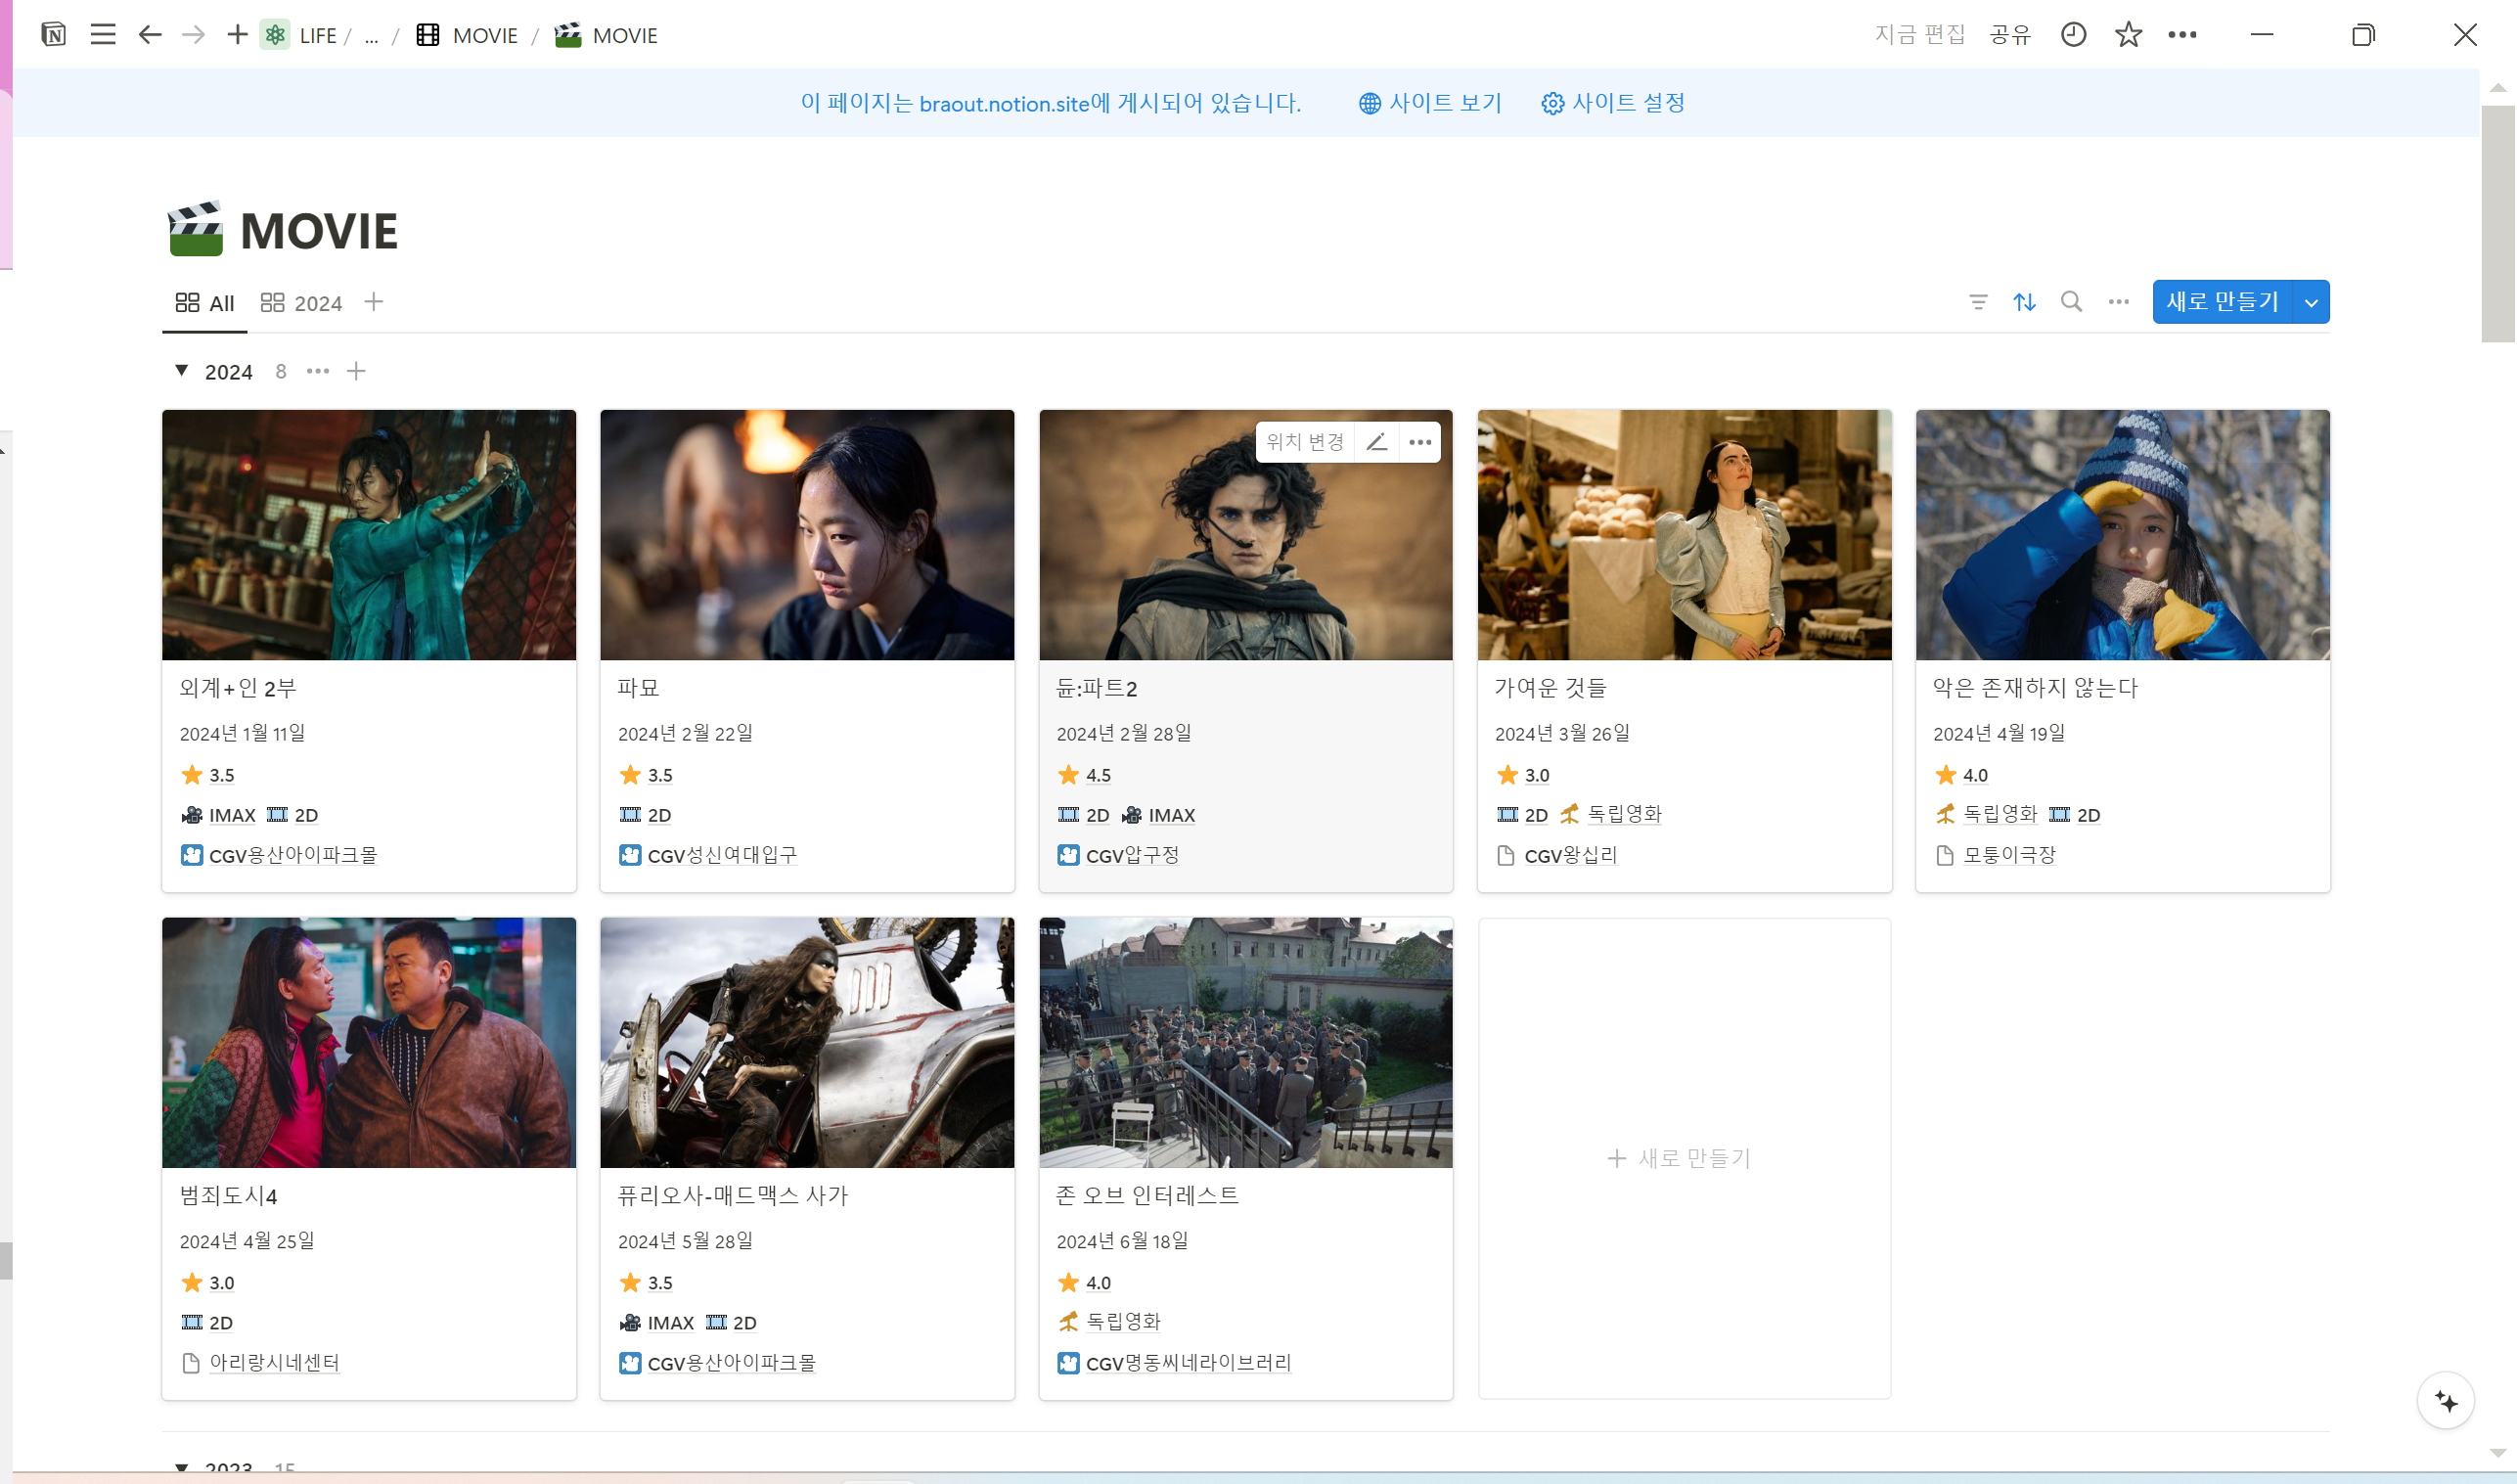Click edit pencil icon on Dune card
The image size is (2517, 1484).
point(1376,442)
